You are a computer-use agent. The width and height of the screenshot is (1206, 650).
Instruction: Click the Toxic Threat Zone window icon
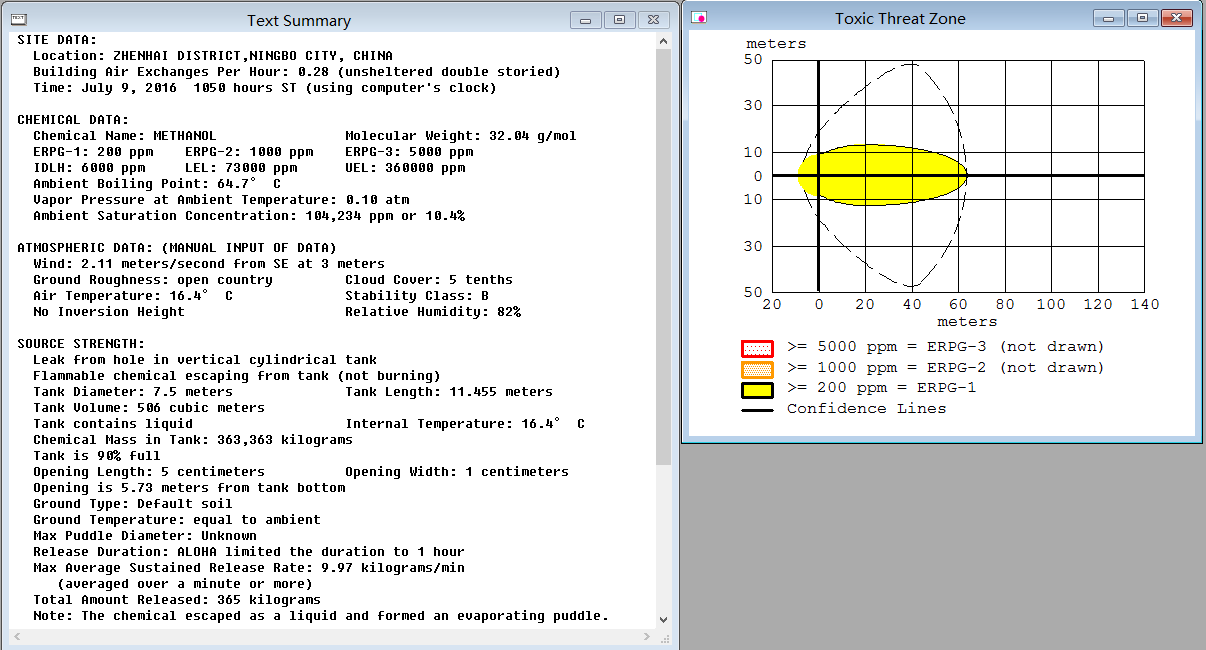pyautogui.click(x=700, y=17)
